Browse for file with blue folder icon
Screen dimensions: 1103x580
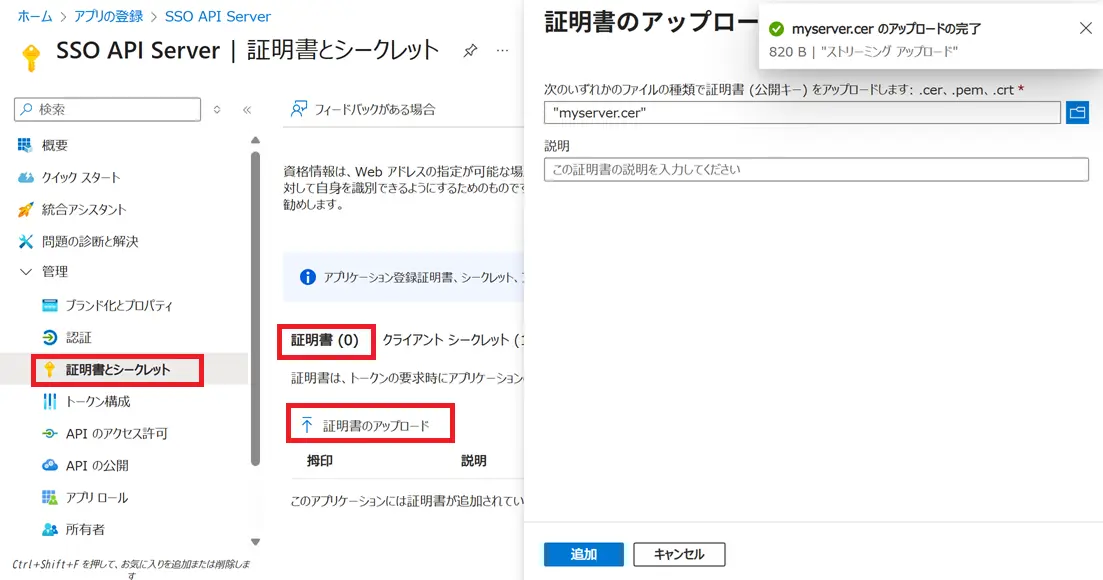(1077, 112)
